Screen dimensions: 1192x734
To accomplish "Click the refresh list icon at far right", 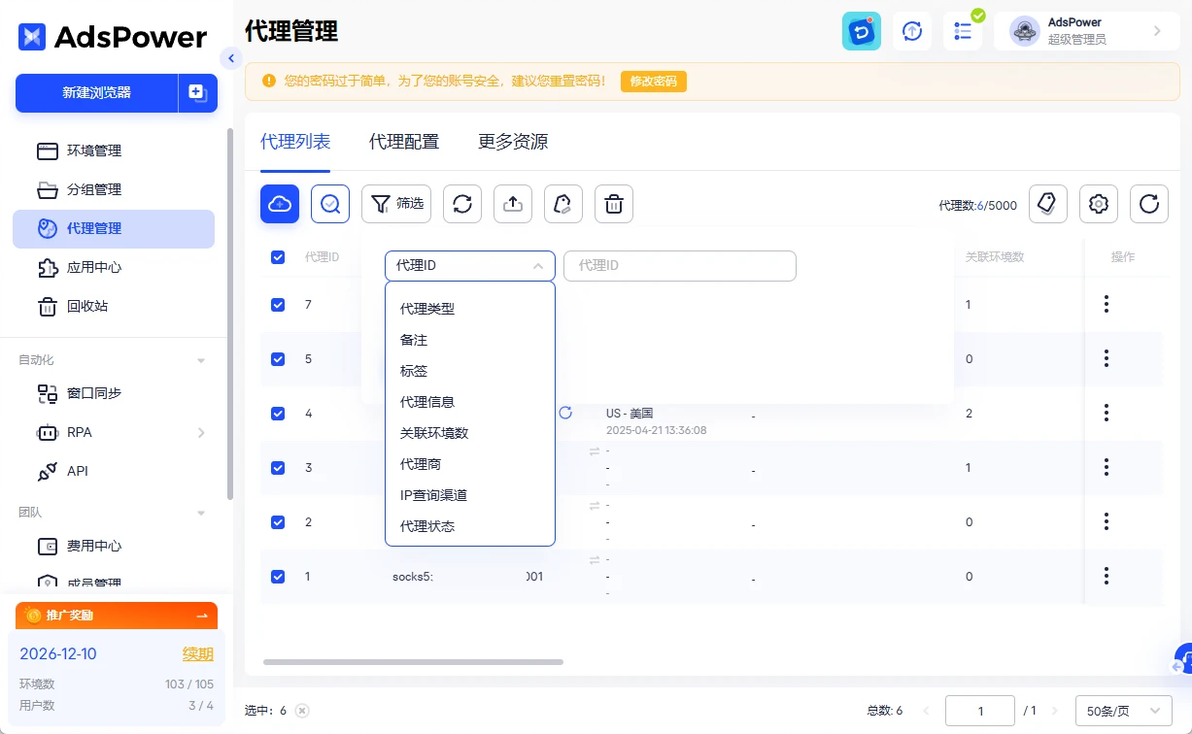I will coord(1149,204).
